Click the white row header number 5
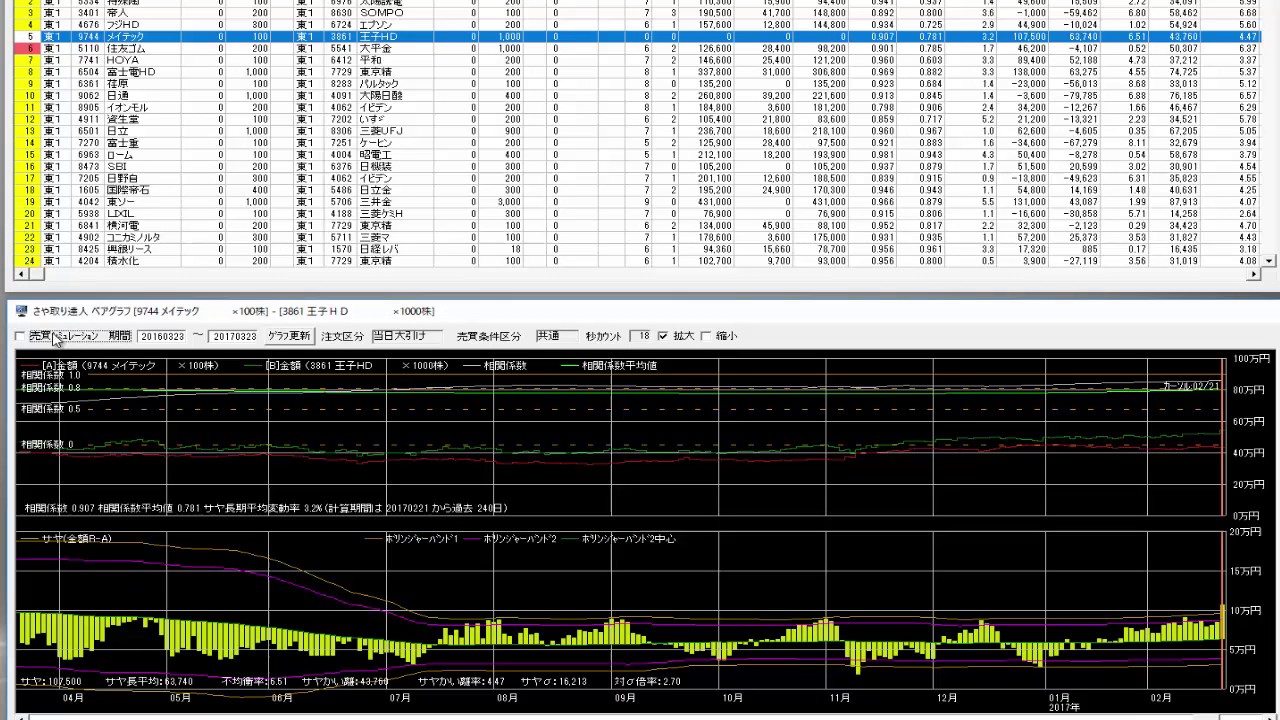This screenshot has height=720, width=1280. point(28,37)
